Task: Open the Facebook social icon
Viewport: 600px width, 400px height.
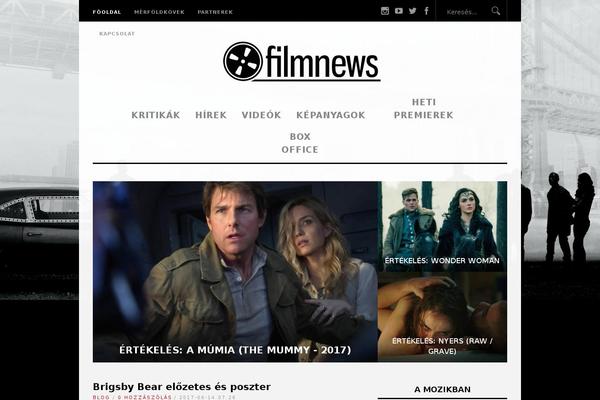Action: point(426,11)
